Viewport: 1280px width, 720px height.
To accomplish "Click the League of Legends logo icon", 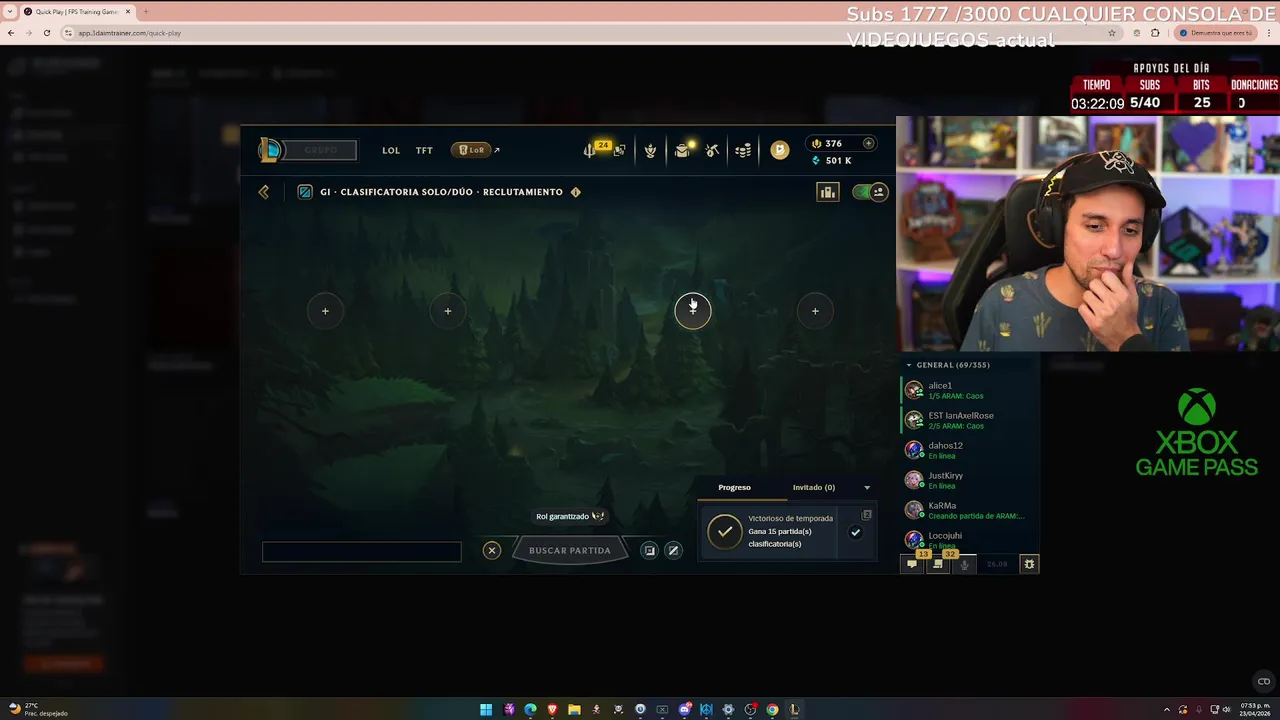I will [270, 150].
